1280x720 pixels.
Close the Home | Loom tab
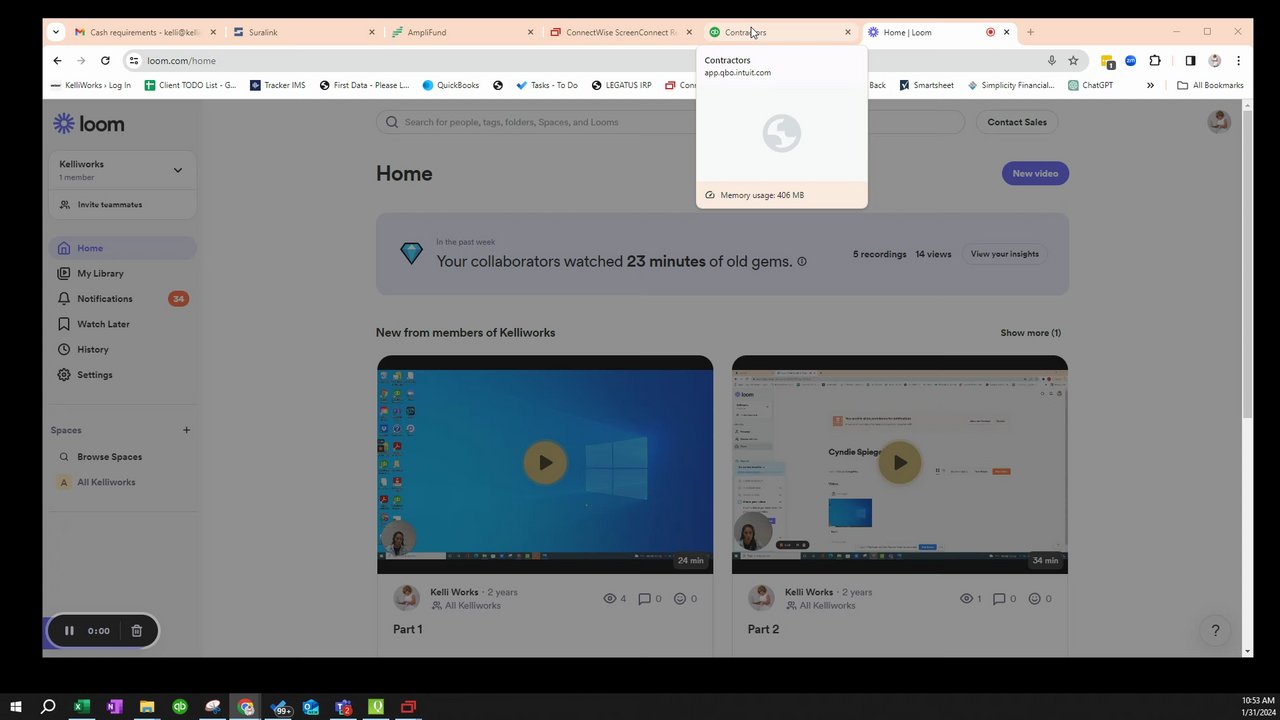(1006, 32)
